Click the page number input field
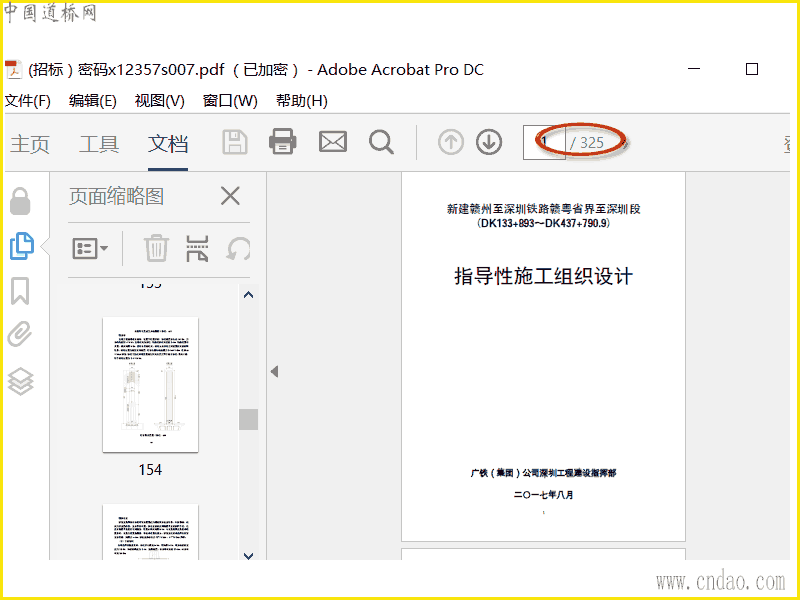The image size is (800, 600). (544, 142)
